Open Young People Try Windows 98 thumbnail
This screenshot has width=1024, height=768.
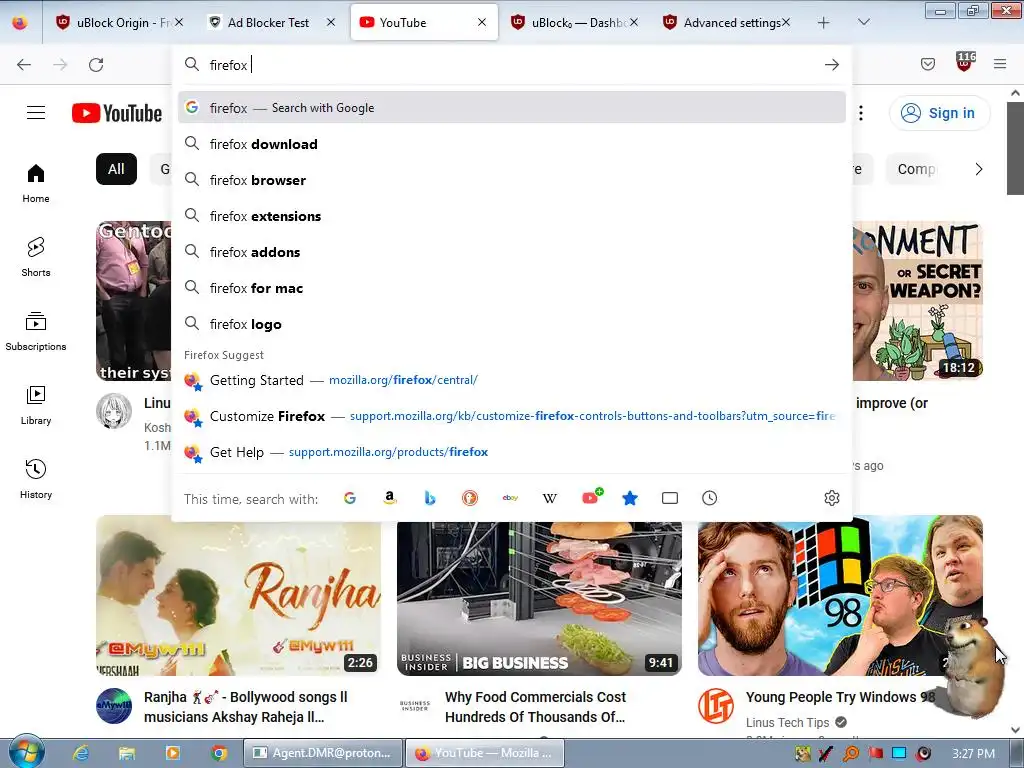[x=840, y=596]
